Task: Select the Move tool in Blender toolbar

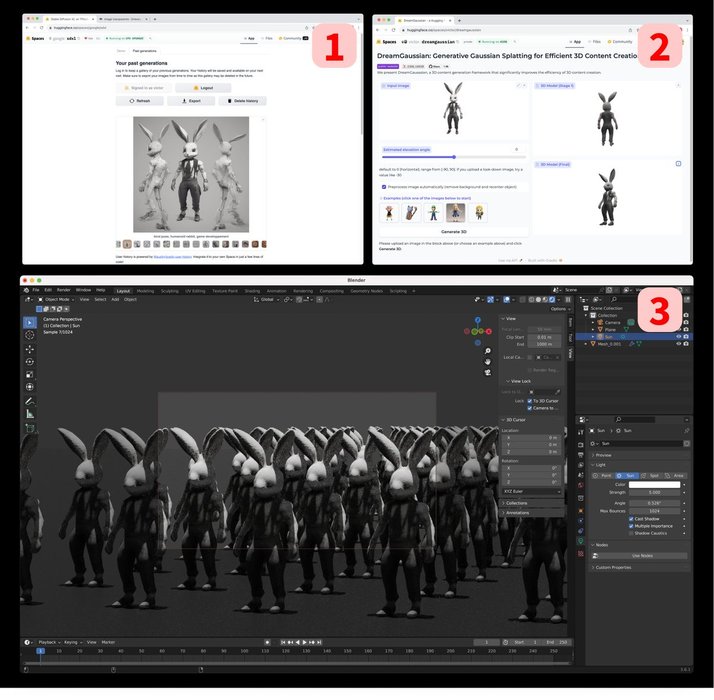Action: (30, 349)
